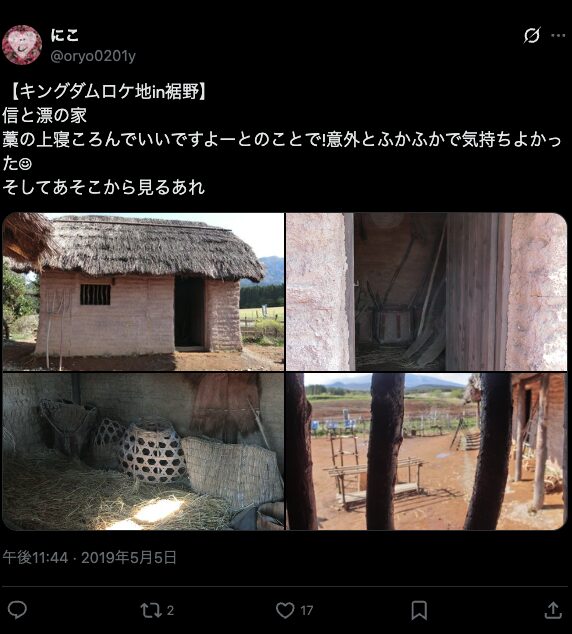Click the tweet title line キングダムロケ地in裾野
Viewport: 572px width, 634px height.
106,92
